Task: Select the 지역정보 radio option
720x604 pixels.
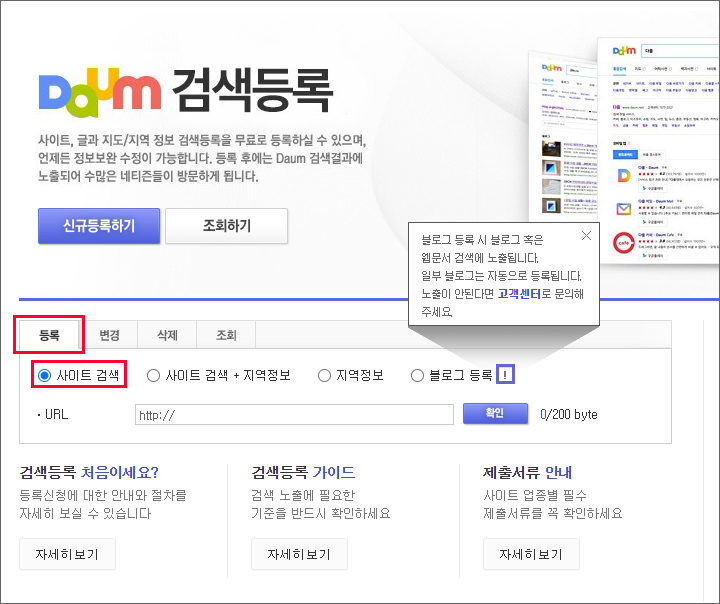Action: [324, 376]
